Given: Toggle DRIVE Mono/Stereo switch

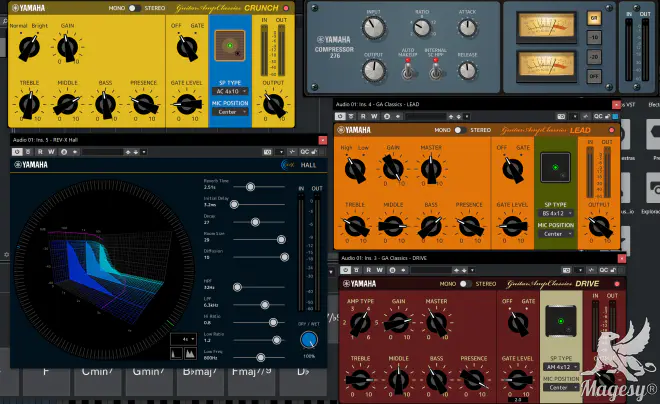Looking at the screenshot, I should click(465, 284).
